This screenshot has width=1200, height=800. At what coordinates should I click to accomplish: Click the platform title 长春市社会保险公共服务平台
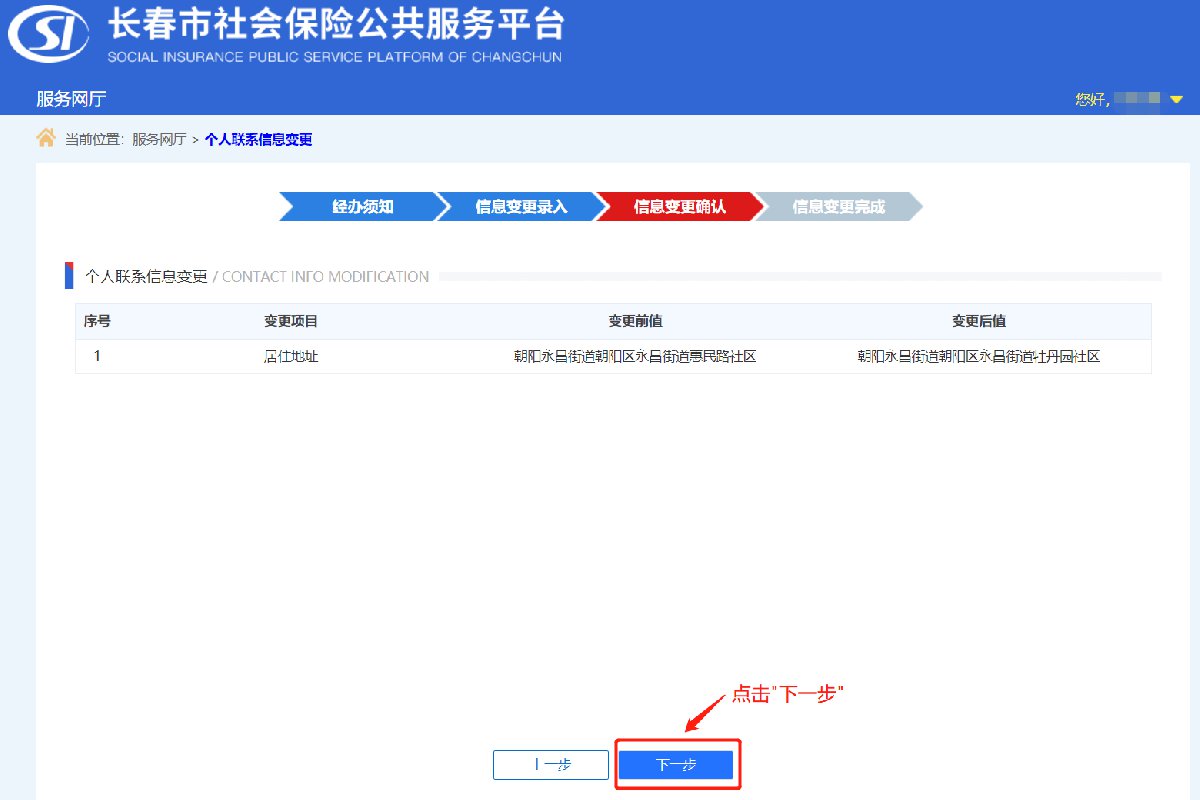[335, 24]
